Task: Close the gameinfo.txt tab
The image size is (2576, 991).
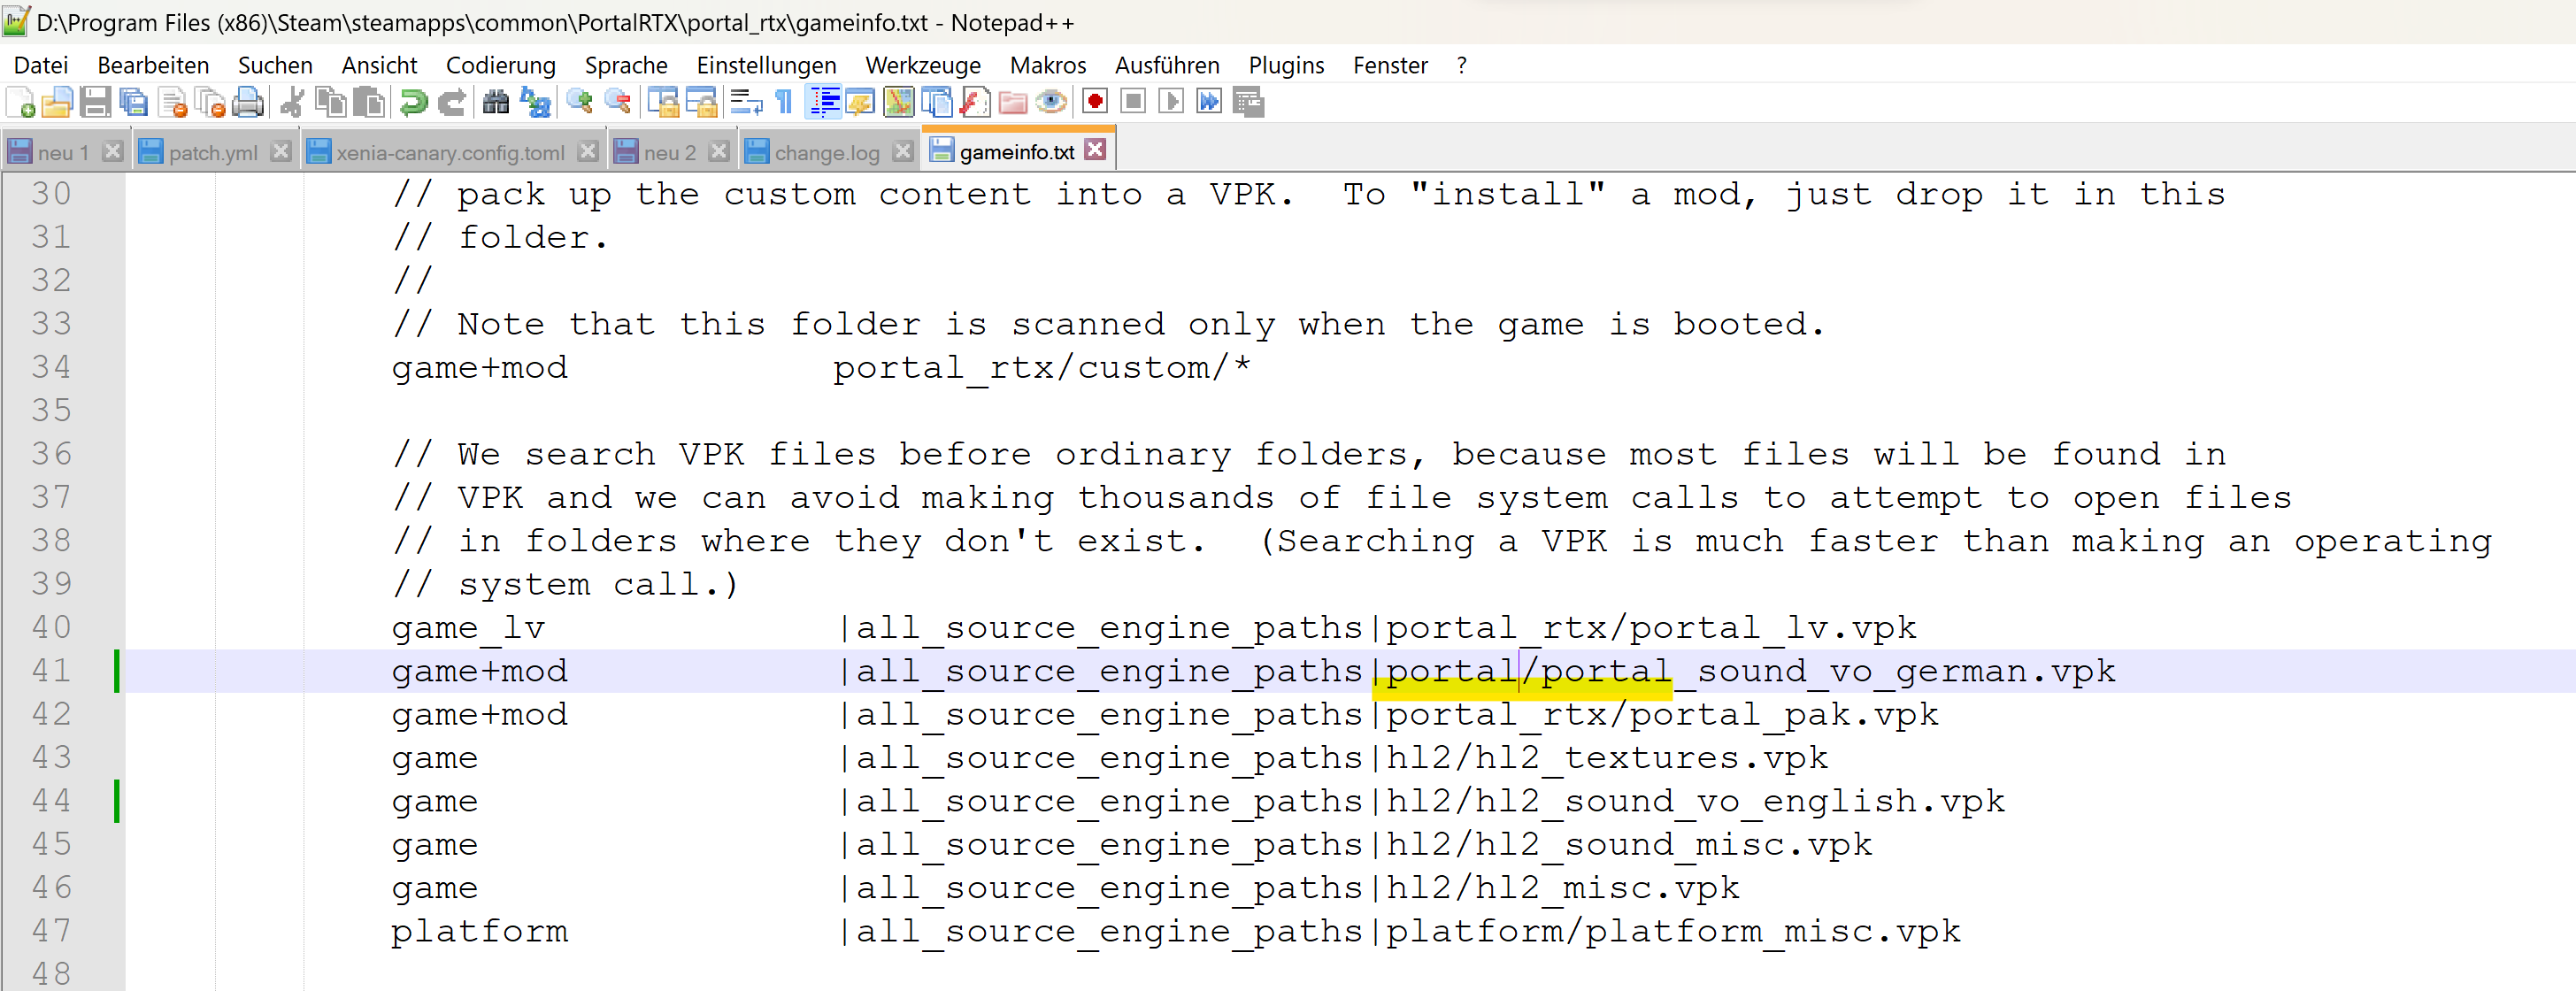Action: pos(1096,150)
